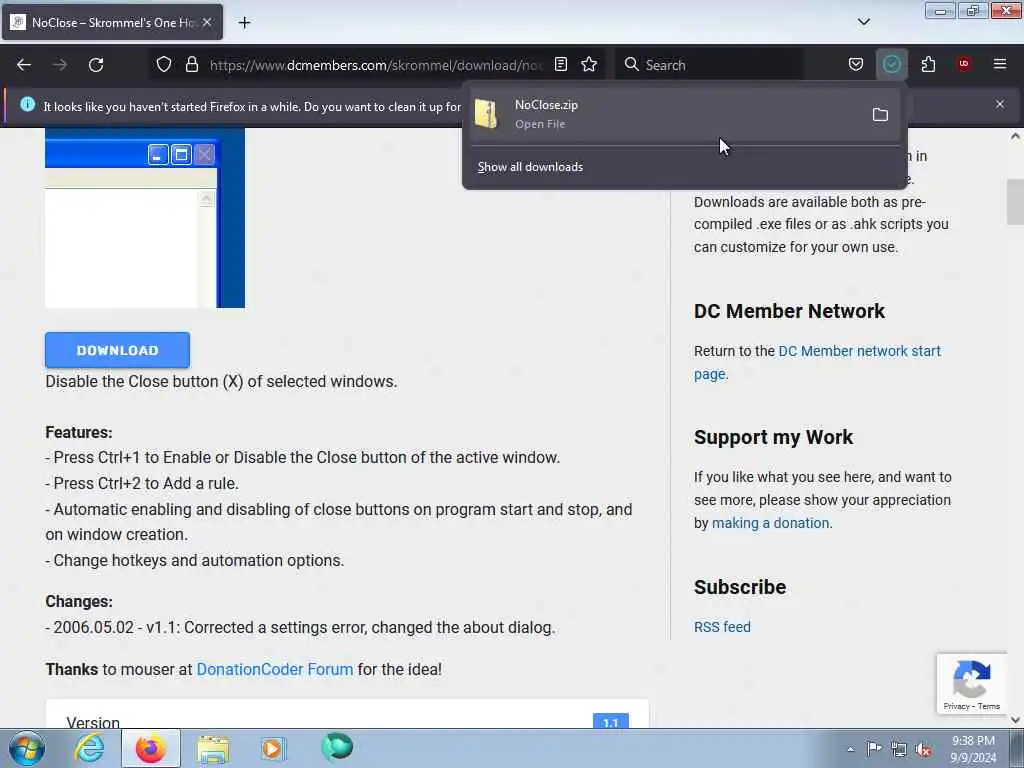Bookmark this page with the star icon
Screen dimensions: 1024x768
589,64
